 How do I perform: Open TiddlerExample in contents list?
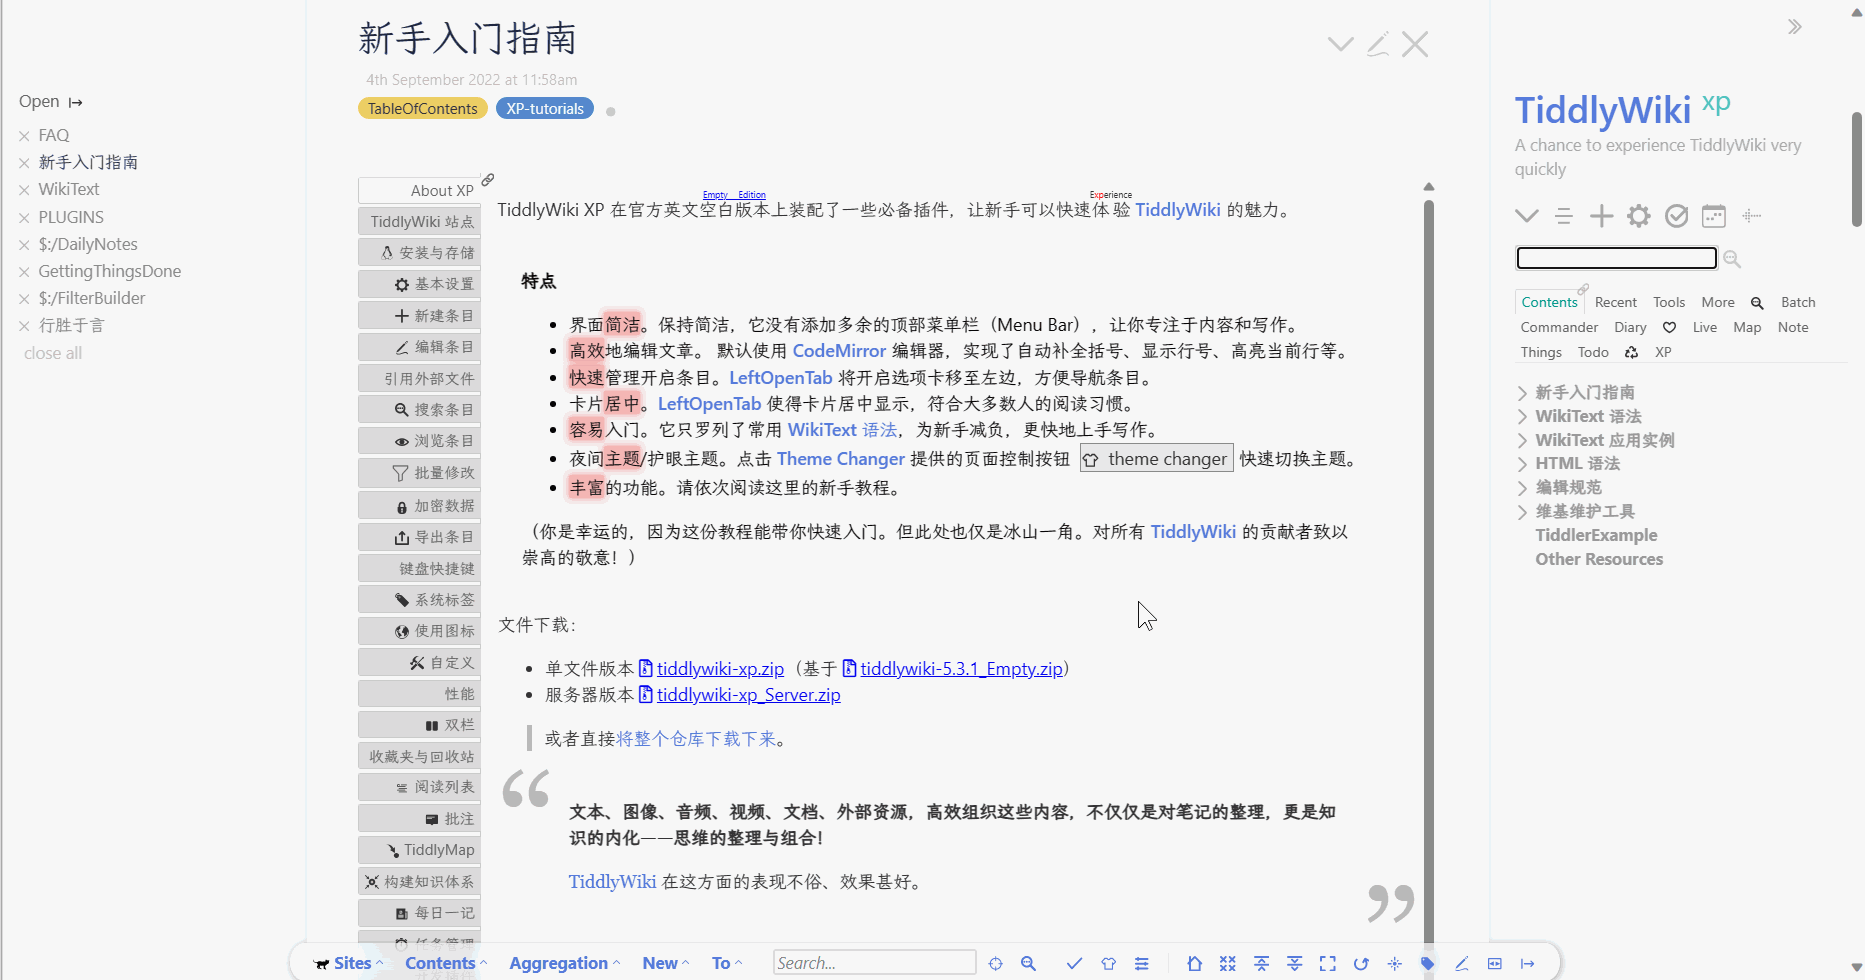point(1596,535)
